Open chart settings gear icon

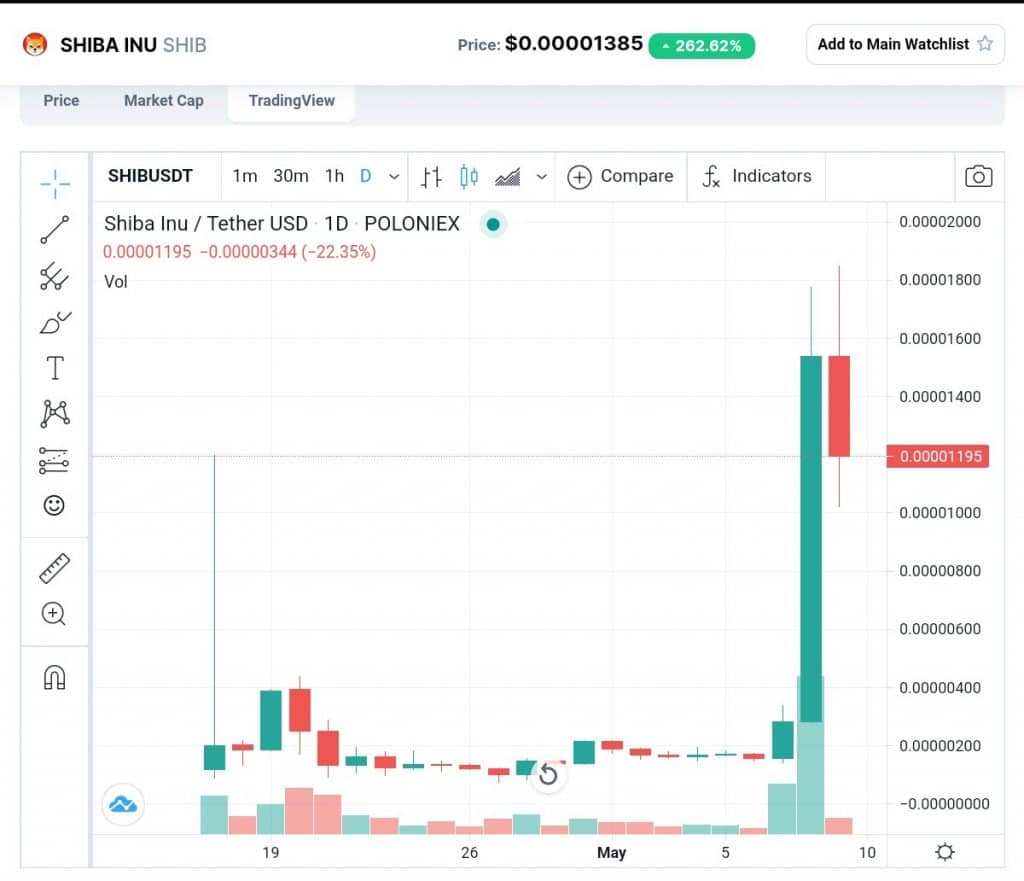pos(944,852)
